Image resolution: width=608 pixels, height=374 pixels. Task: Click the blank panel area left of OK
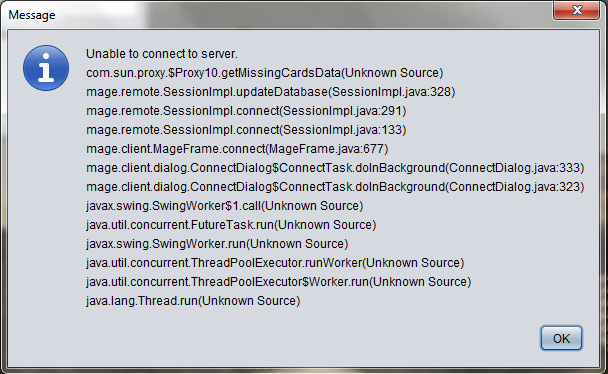[x=271, y=338]
